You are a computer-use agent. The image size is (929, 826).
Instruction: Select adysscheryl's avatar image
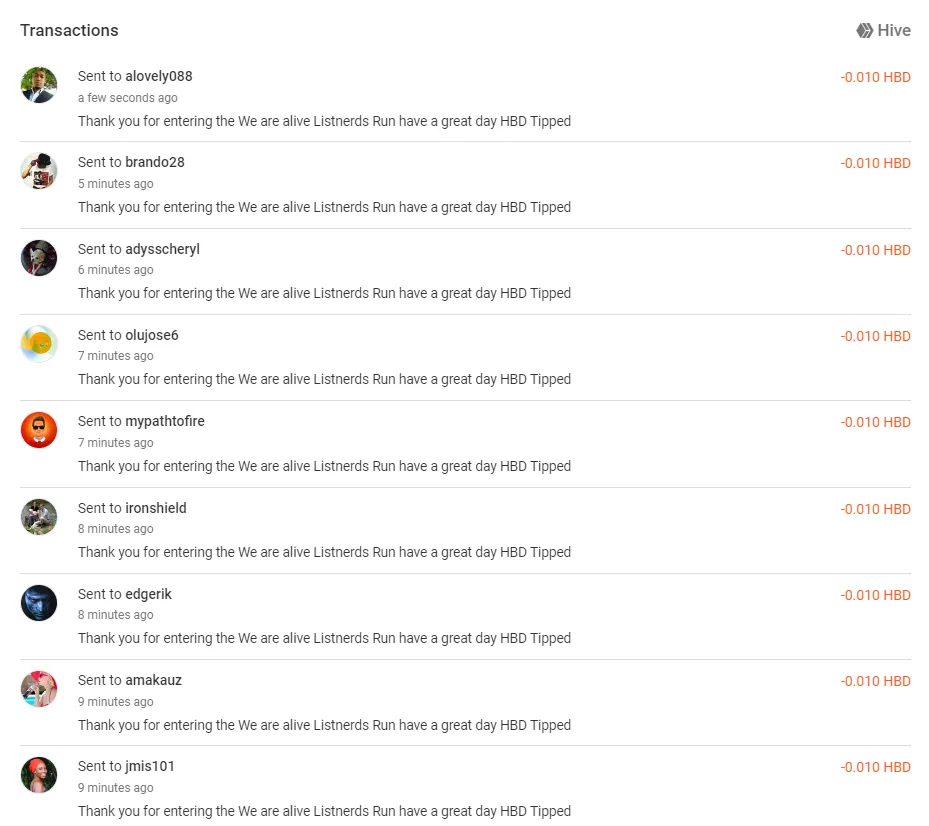coord(39,258)
